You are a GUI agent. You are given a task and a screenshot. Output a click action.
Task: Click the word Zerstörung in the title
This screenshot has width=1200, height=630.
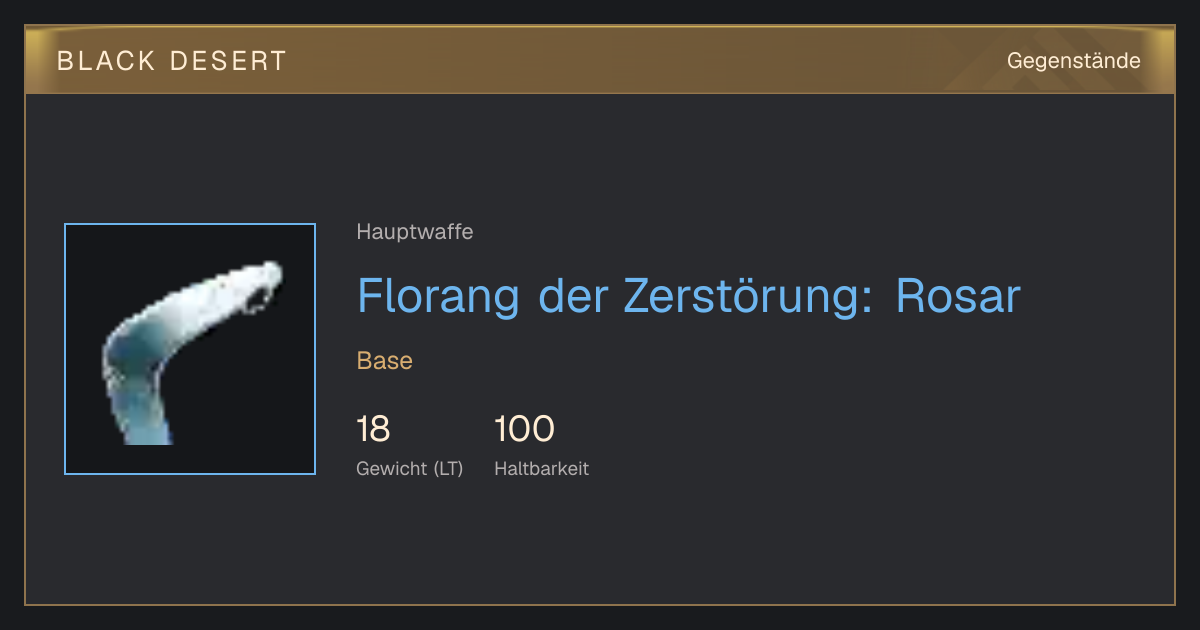(738, 296)
